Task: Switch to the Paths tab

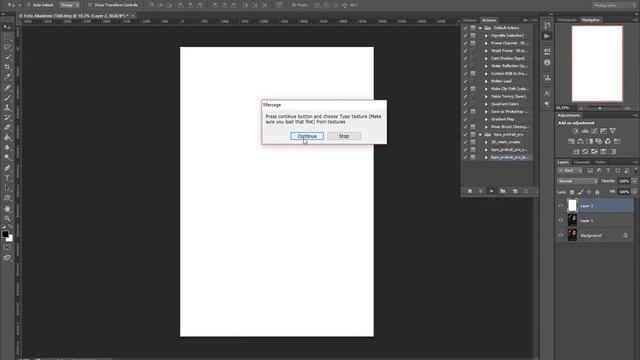Action: 601,162
